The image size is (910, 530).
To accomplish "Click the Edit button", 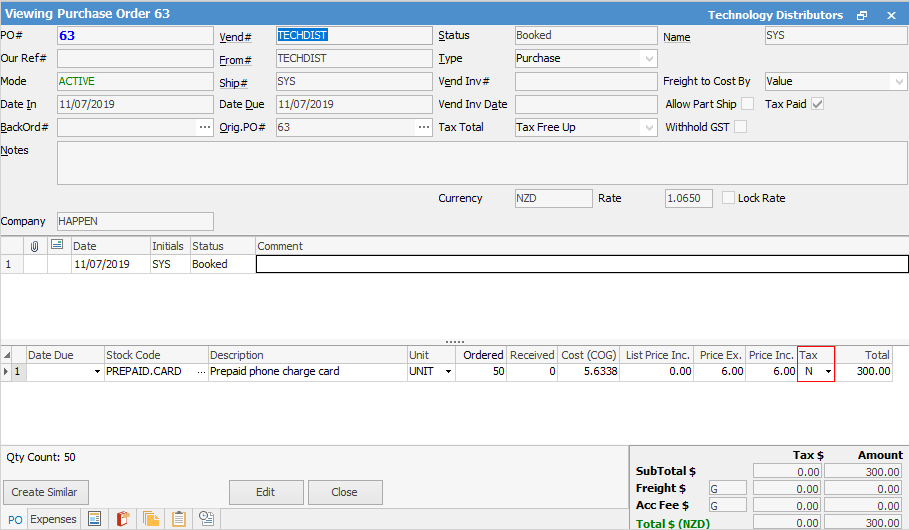I will point(266,492).
